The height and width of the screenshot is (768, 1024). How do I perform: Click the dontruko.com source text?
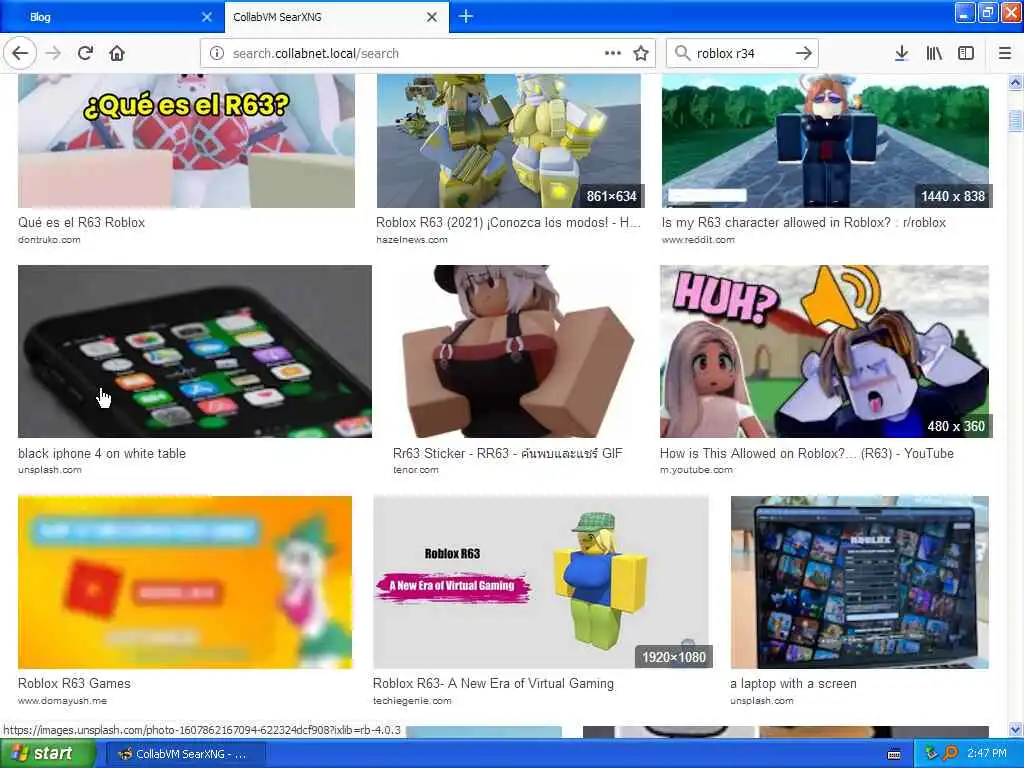[50, 240]
